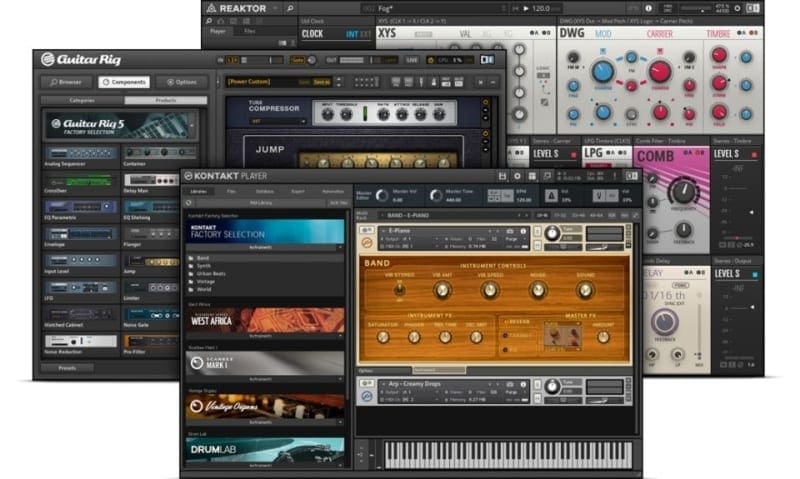Select Kontakt Files tab

[231, 191]
